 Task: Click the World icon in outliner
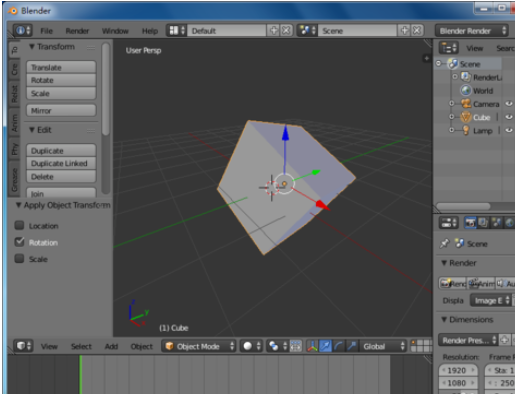[466, 90]
